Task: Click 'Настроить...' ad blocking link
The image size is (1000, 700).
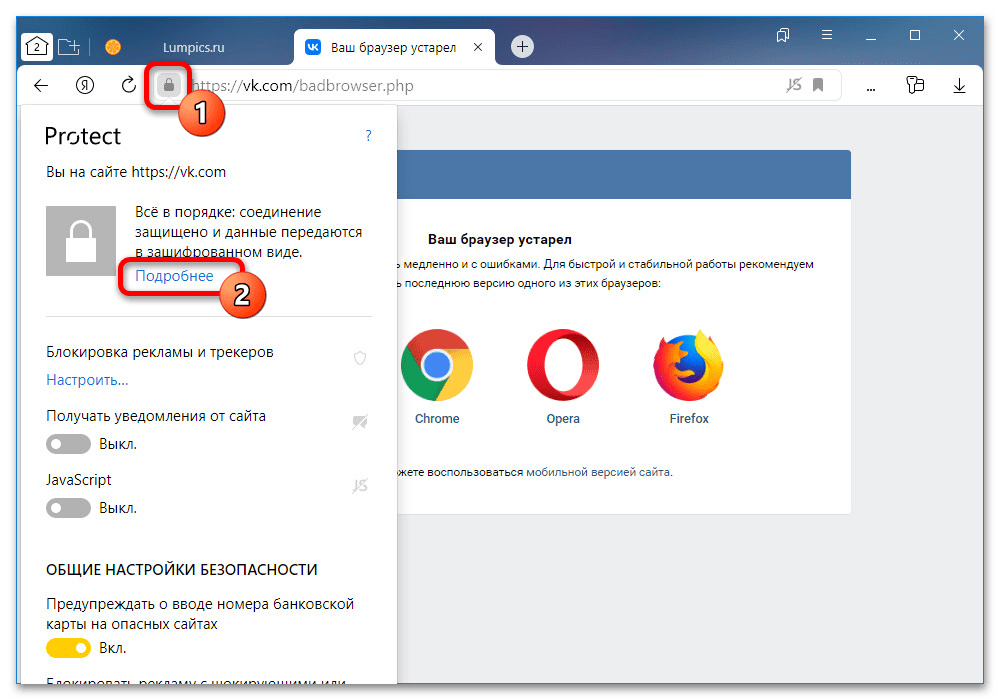Action: [87, 380]
